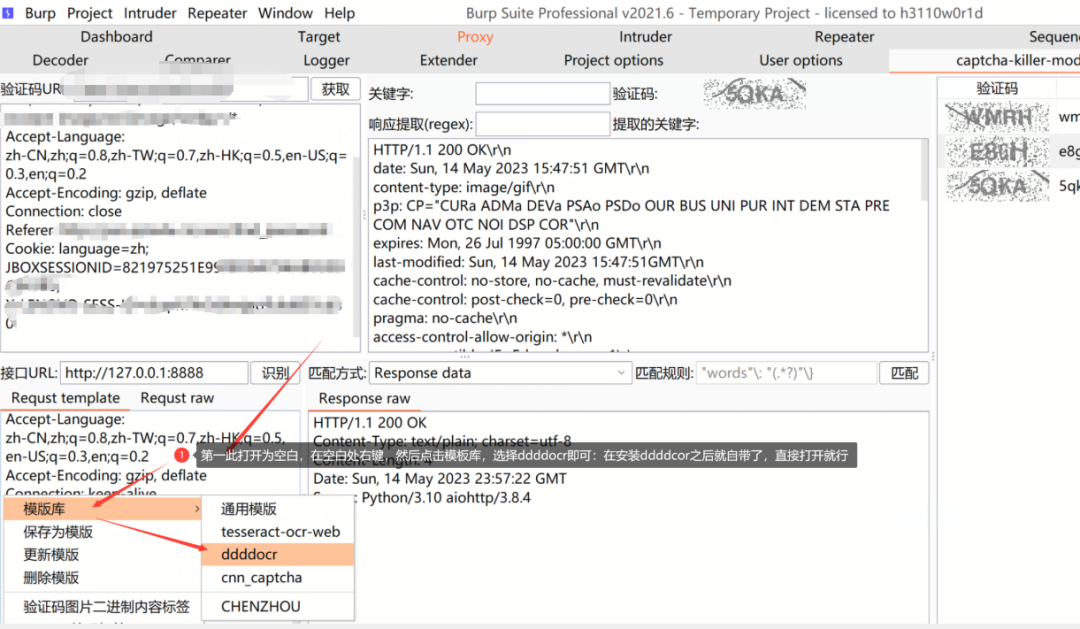Switch to the Proxy tab
Image resolution: width=1080 pixels, height=629 pixels.
(x=475, y=37)
